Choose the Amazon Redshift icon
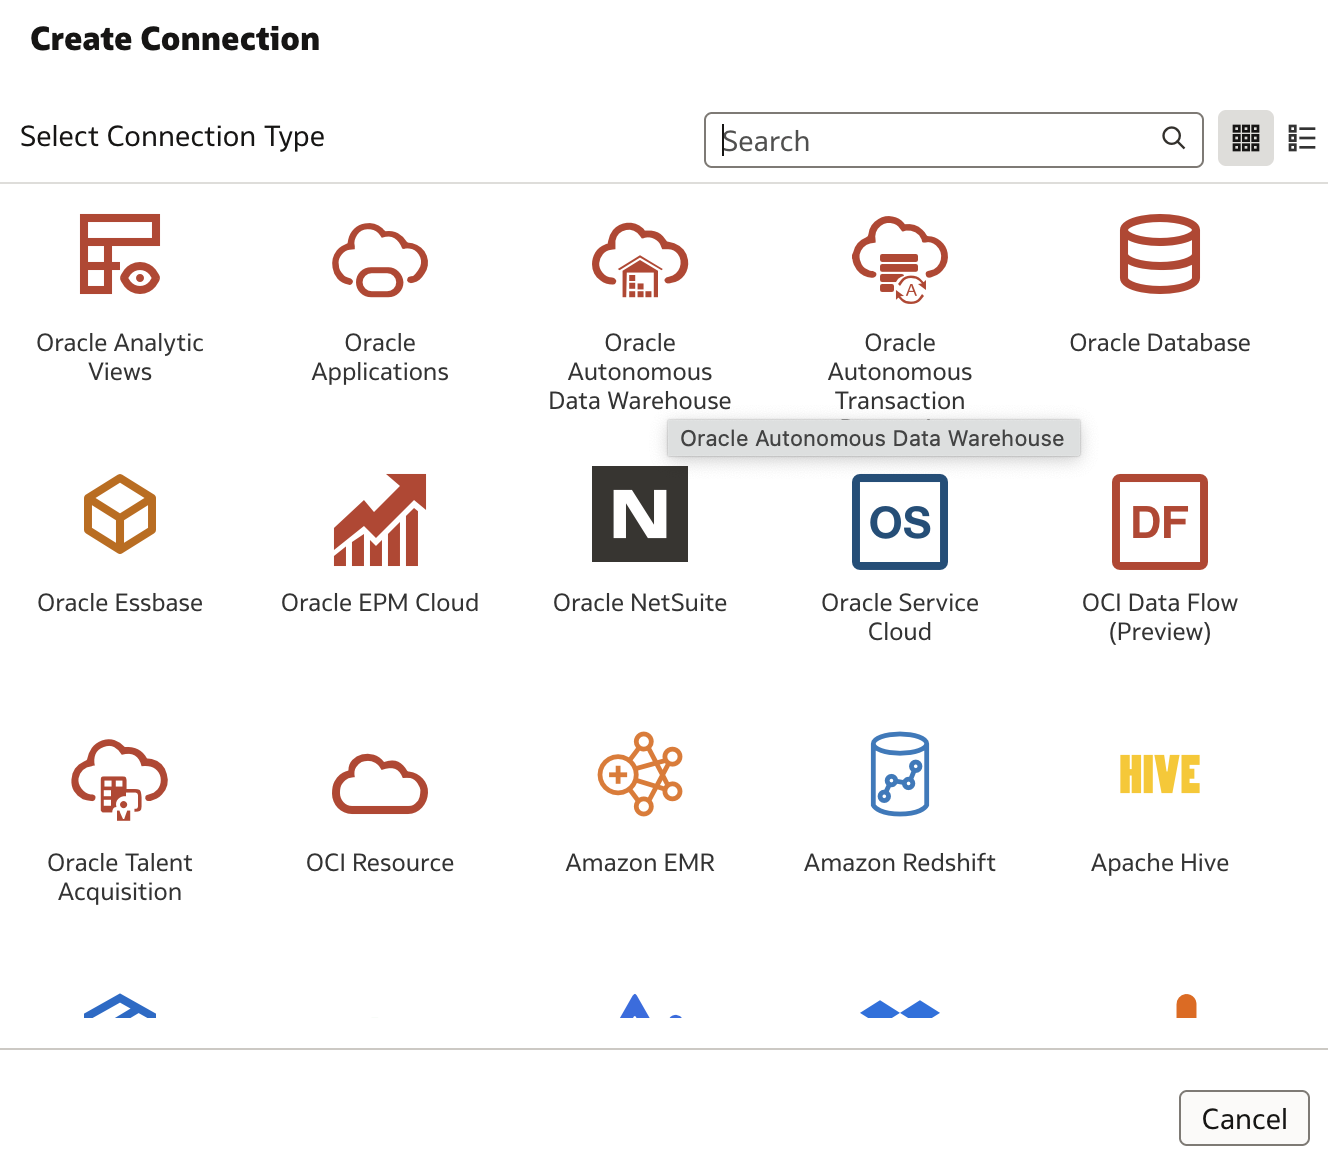This screenshot has width=1328, height=1166. point(900,774)
